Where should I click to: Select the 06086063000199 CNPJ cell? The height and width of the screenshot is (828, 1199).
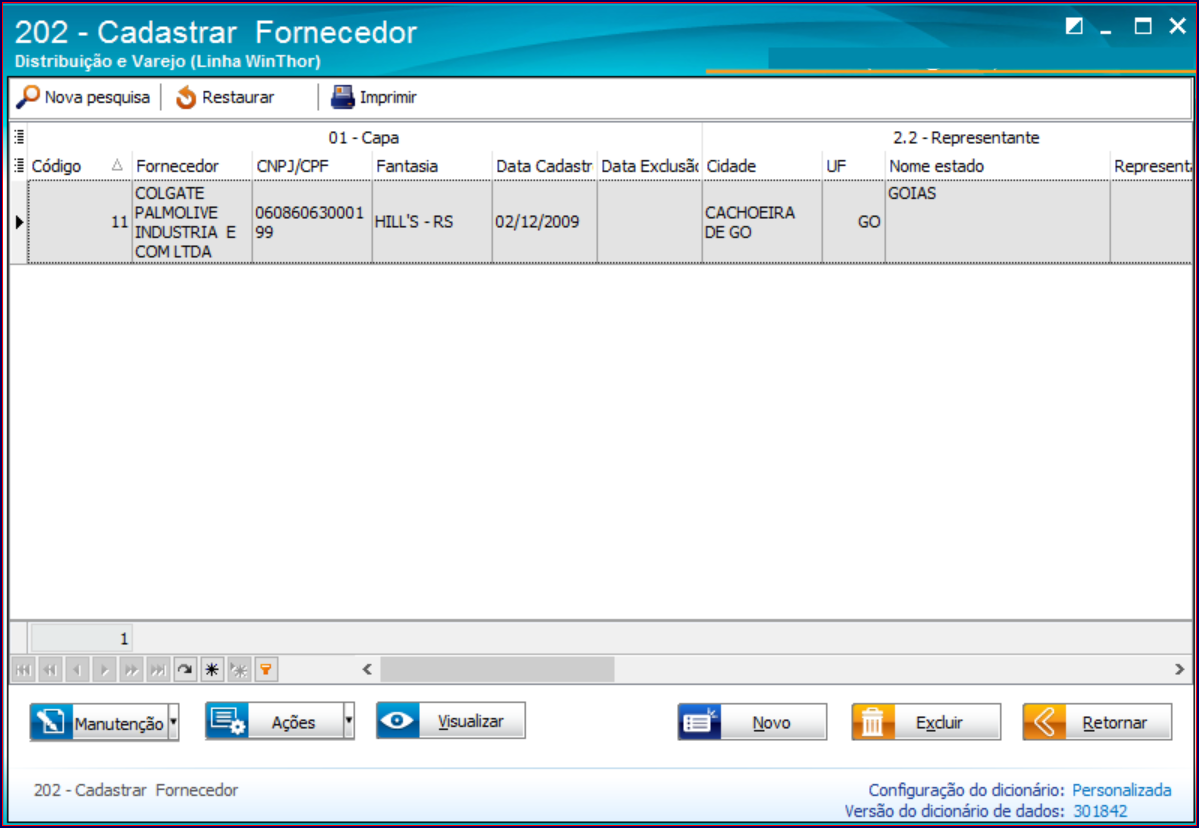coord(312,222)
